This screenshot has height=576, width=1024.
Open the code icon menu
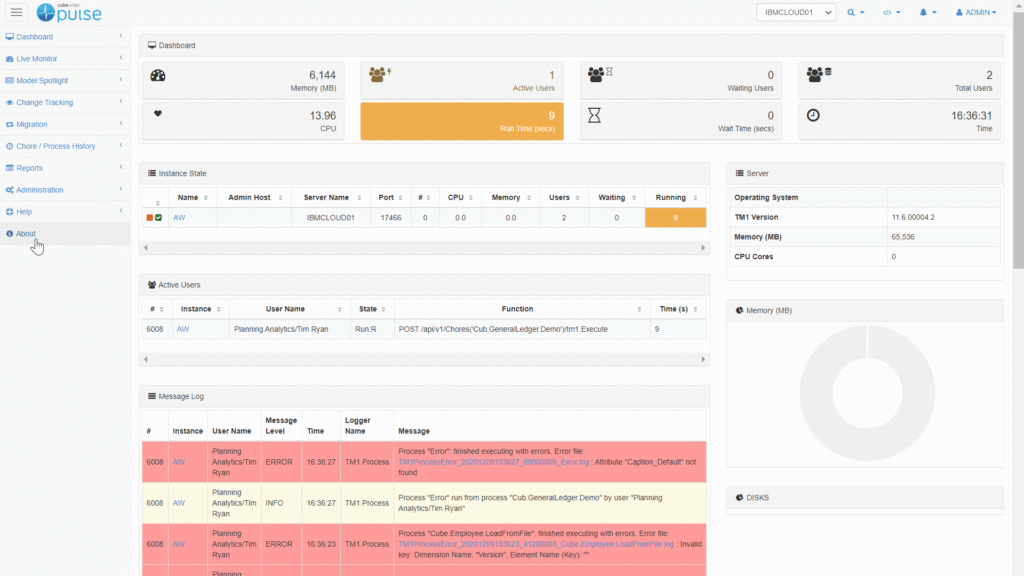891,12
